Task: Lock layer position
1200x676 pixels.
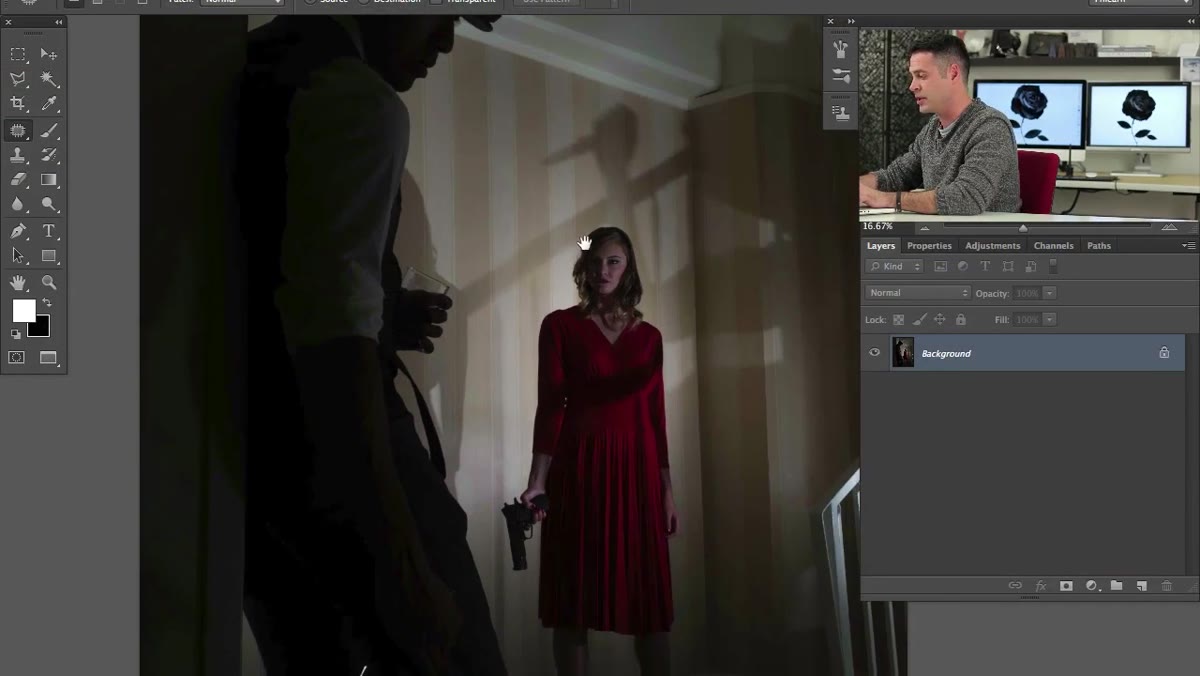Action: click(940, 319)
